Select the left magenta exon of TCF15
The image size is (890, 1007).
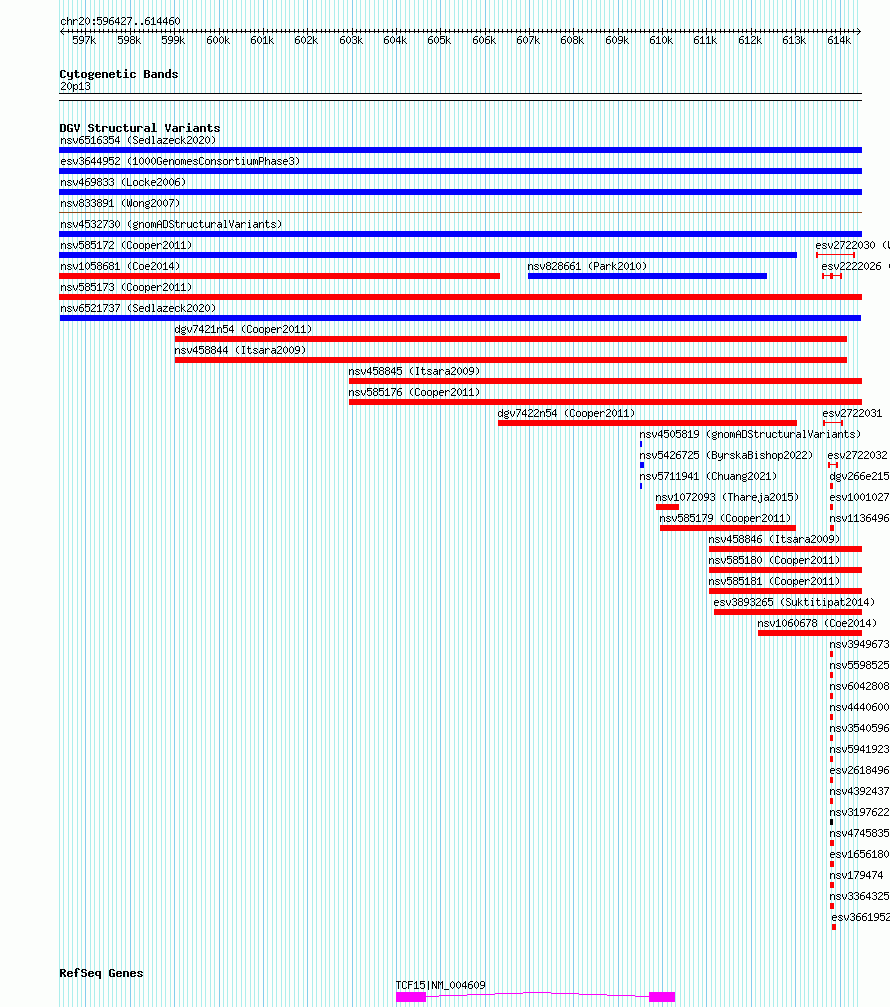(411, 997)
